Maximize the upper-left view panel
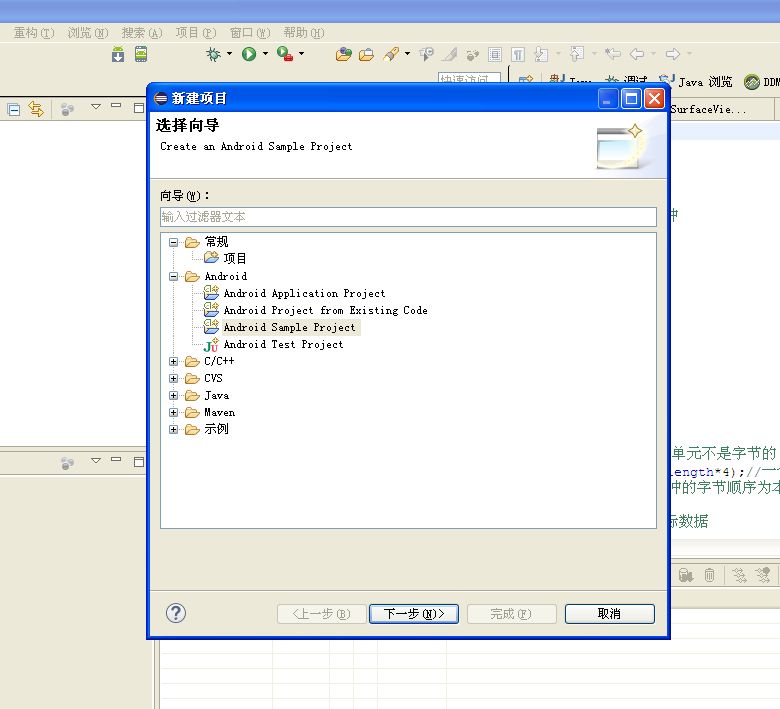The width and height of the screenshot is (780, 709). 139,108
